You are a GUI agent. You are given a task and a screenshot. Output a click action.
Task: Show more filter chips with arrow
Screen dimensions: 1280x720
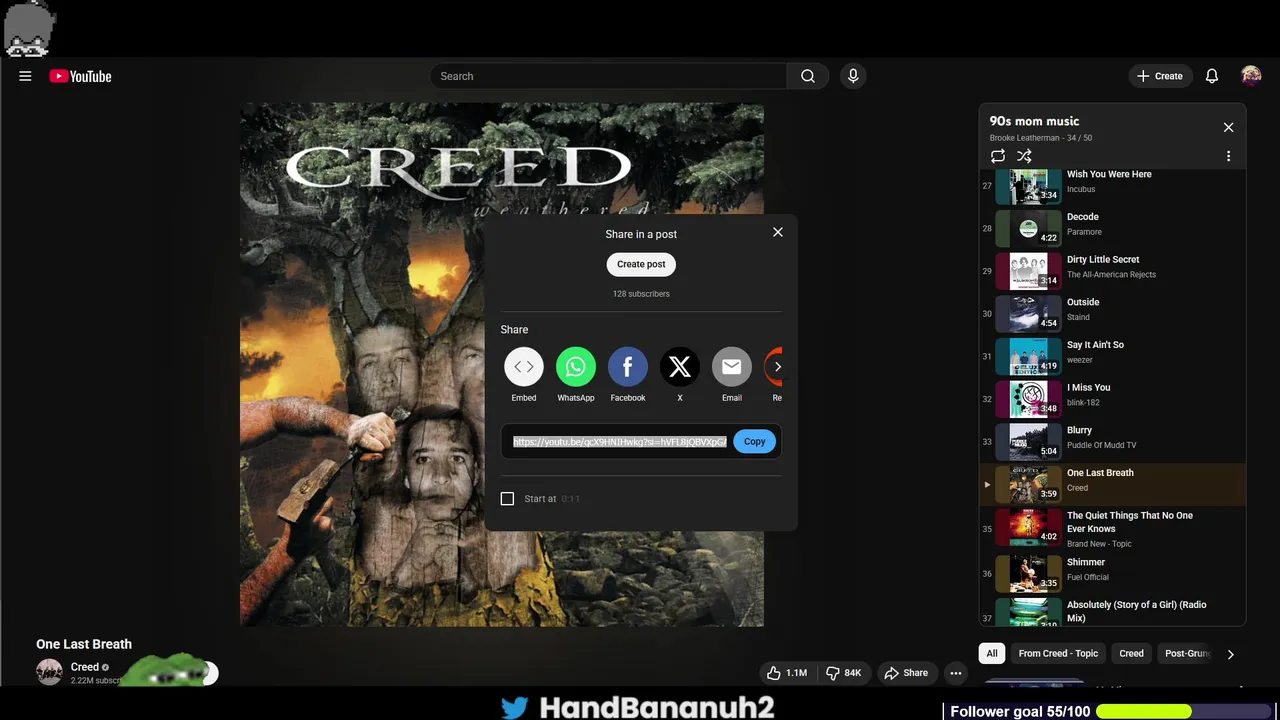(1230, 654)
